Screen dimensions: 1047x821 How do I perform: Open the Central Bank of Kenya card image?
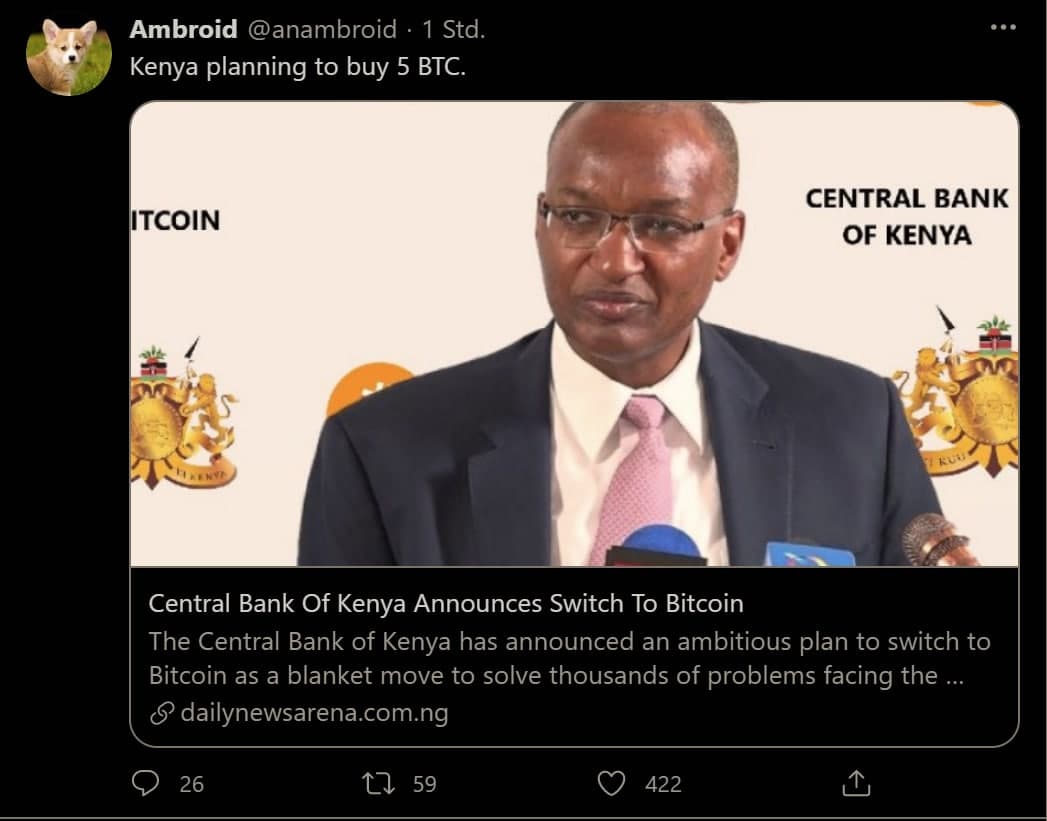click(x=574, y=334)
